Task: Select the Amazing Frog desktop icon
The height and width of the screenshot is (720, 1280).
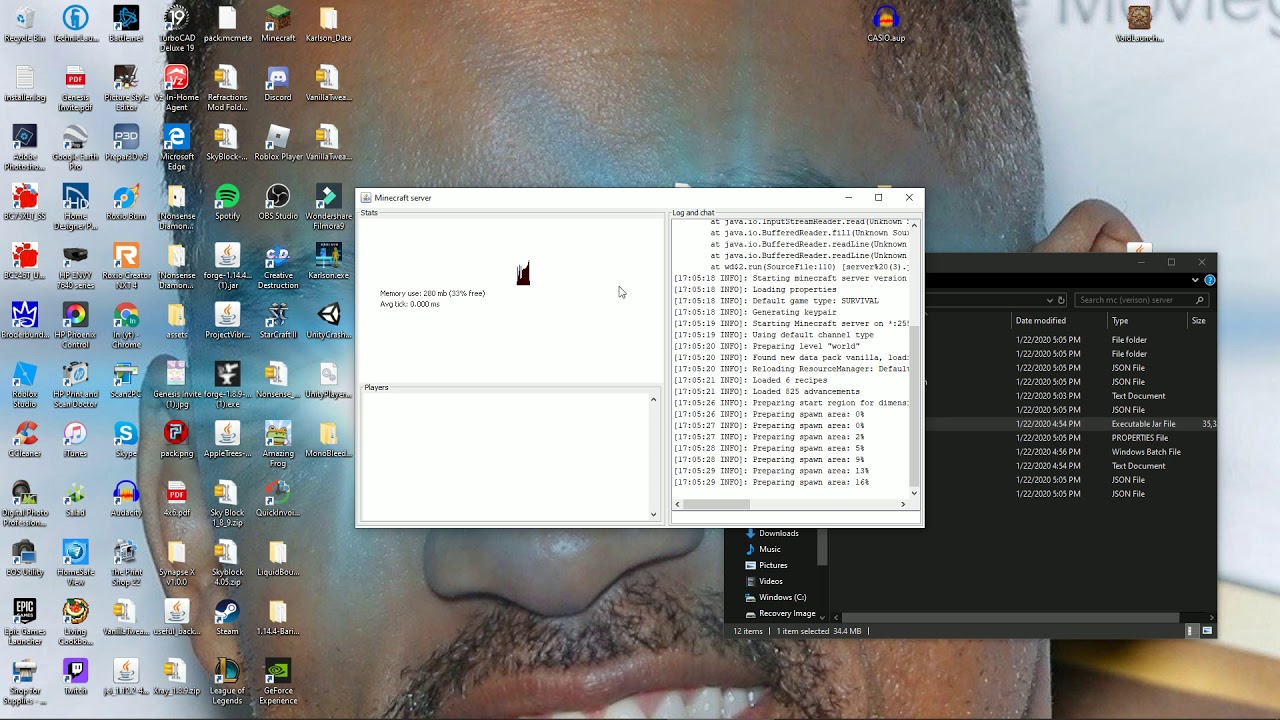Action: tap(278, 445)
